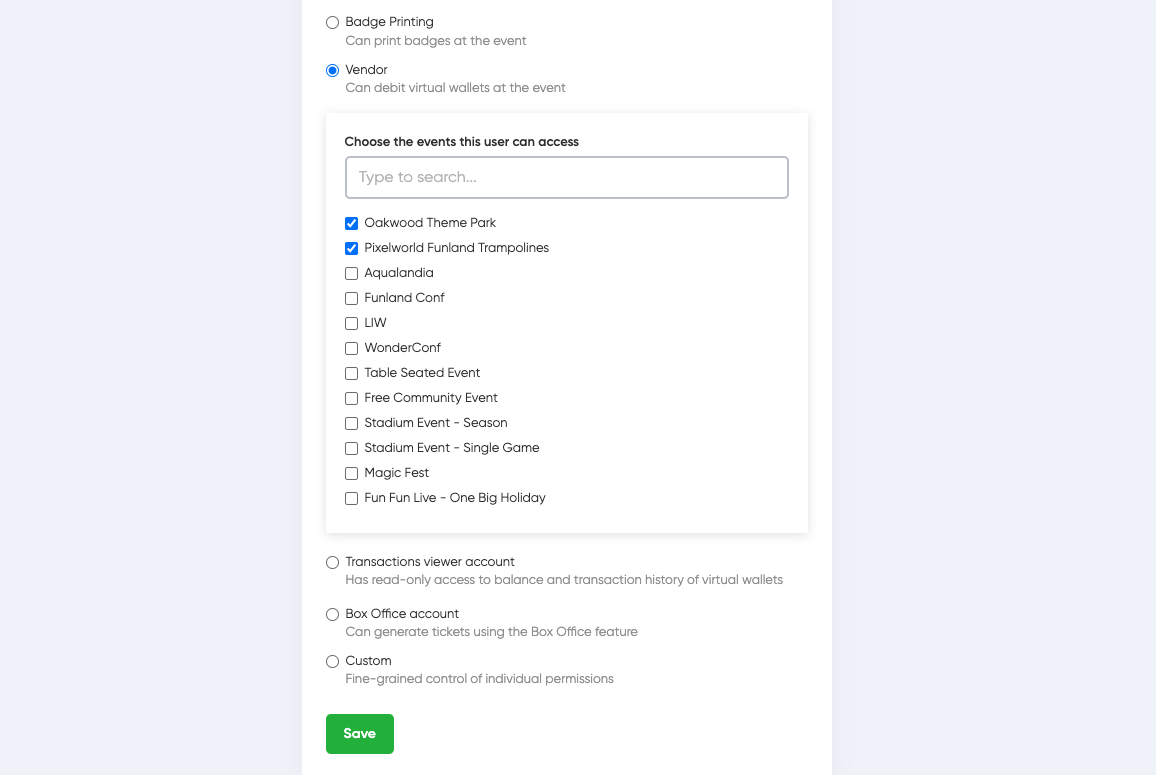Click the Pixelworld Funland Trampolines label text
The width and height of the screenshot is (1156, 775).
(456, 248)
